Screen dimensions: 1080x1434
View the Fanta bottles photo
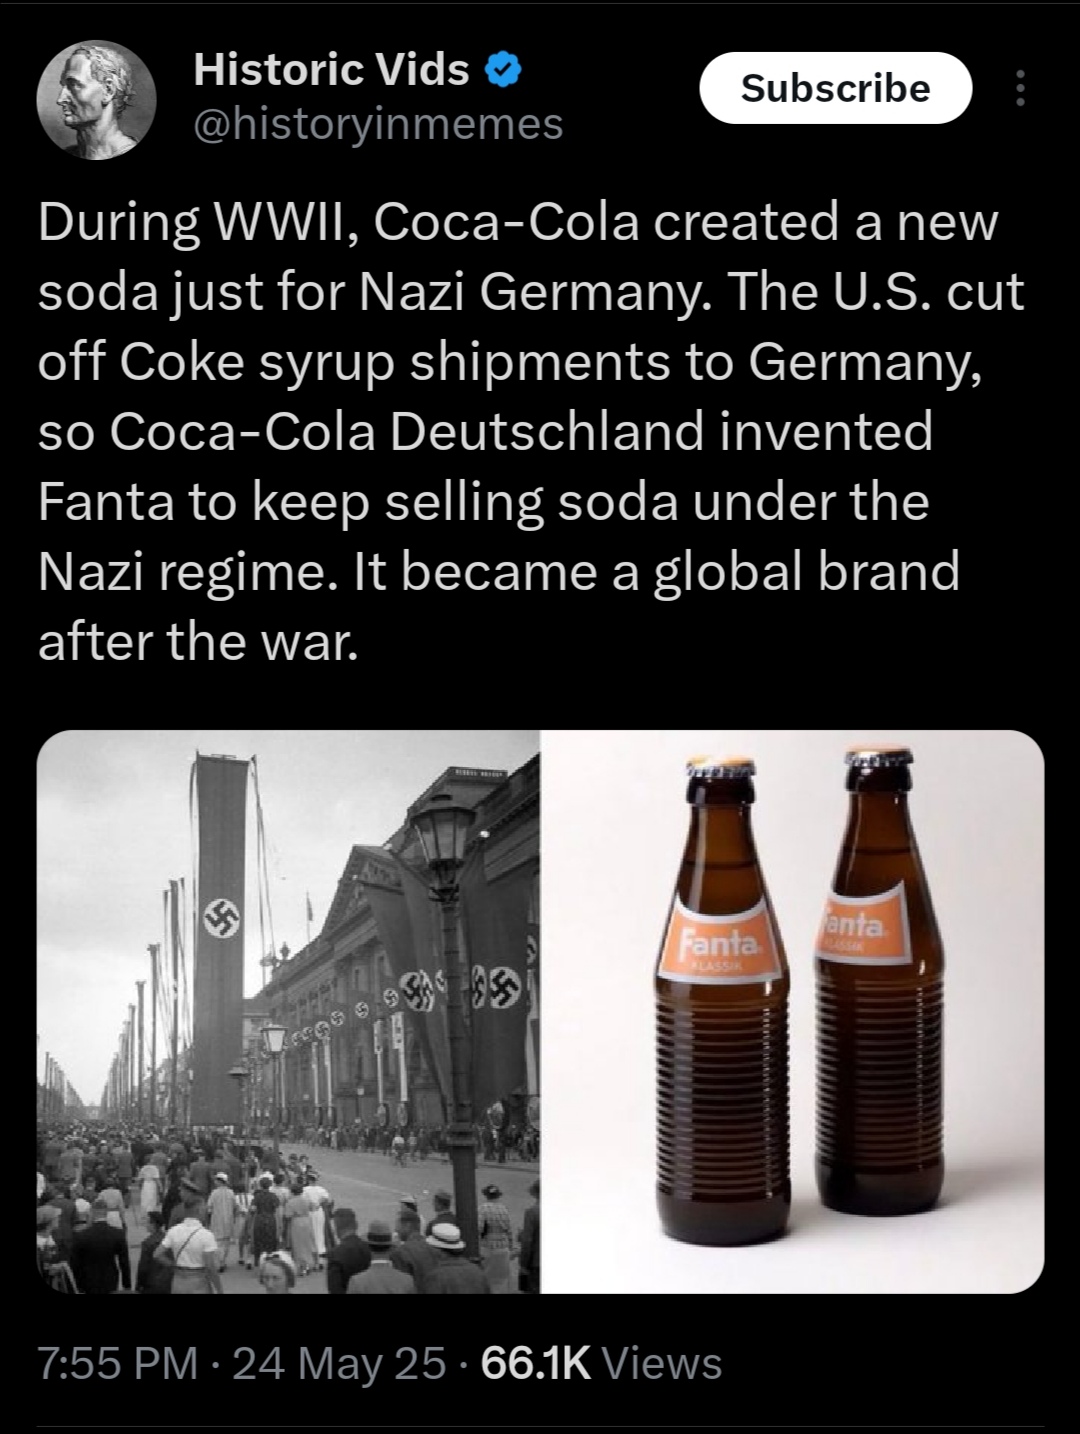pos(792,1011)
